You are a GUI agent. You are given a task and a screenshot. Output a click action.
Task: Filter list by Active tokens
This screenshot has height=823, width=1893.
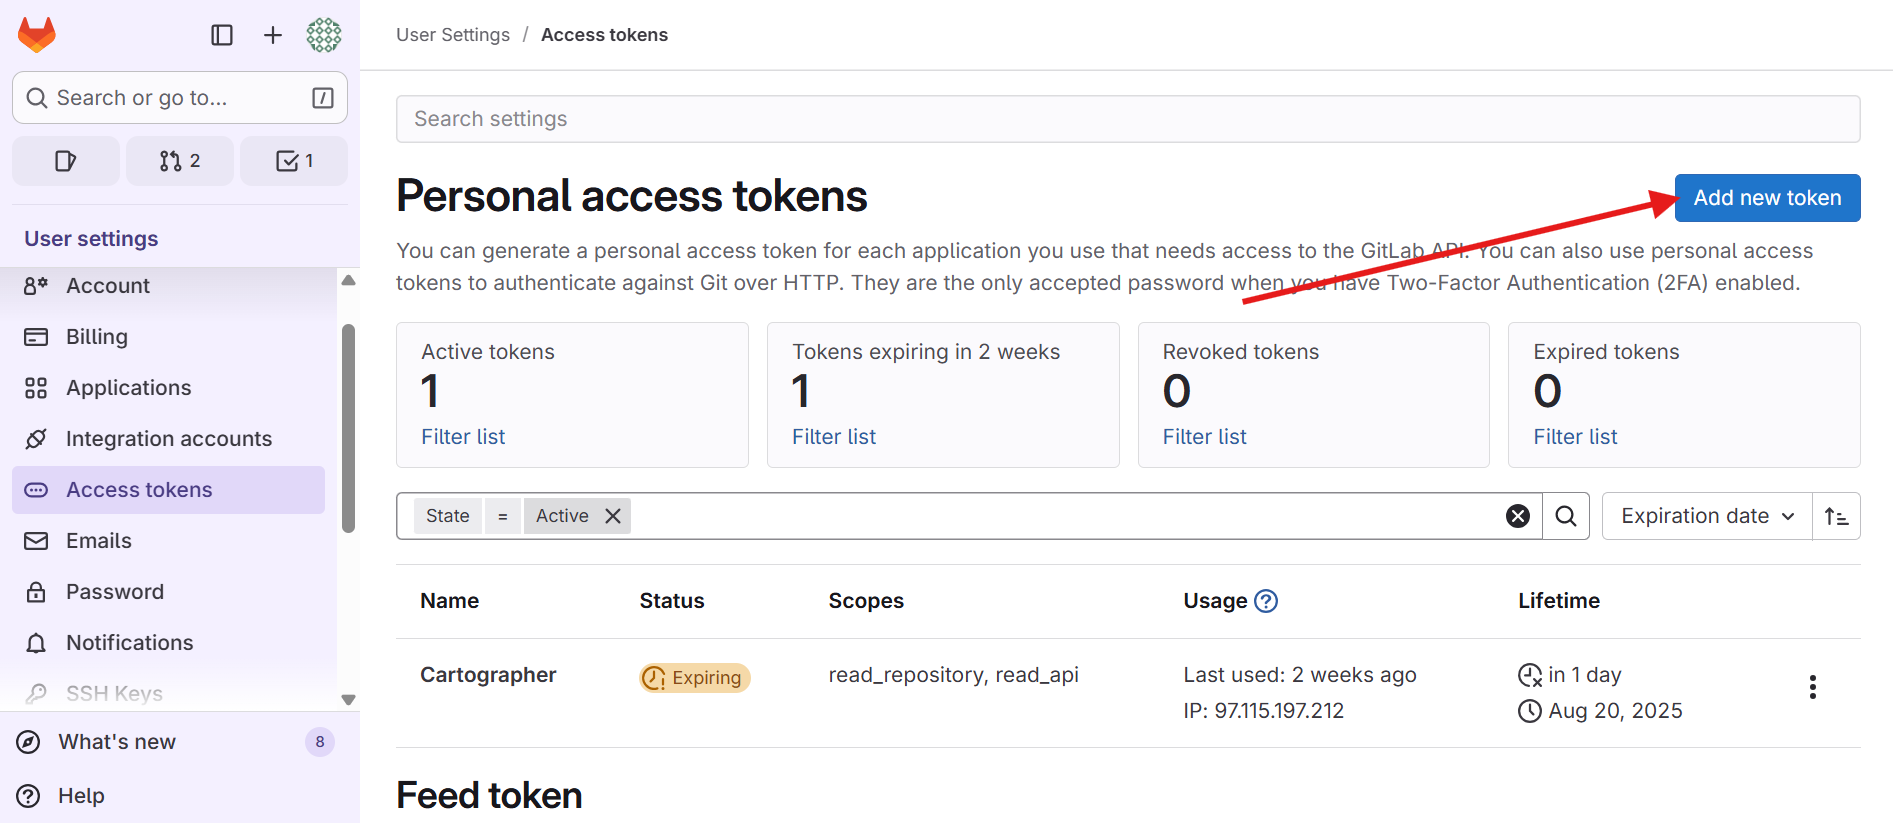tap(463, 437)
